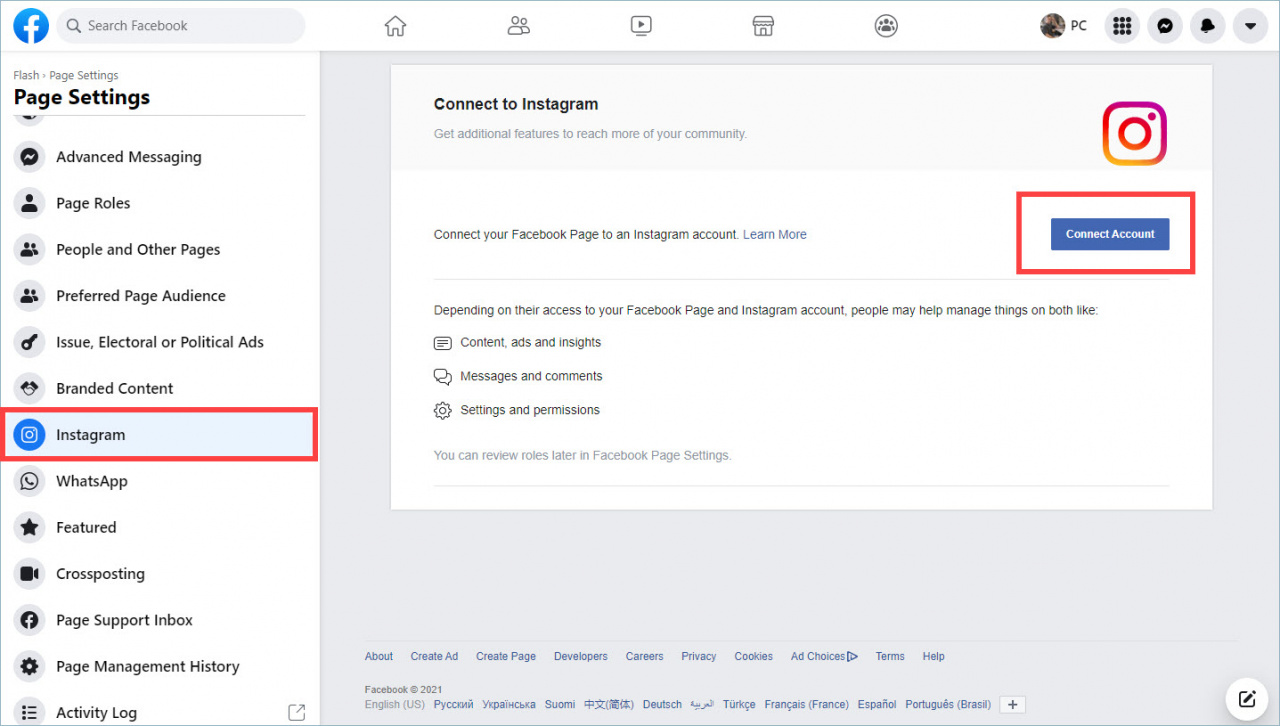
Task: Click the large Instagram logo
Action: pyautogui.click(x=1135, y=133)
